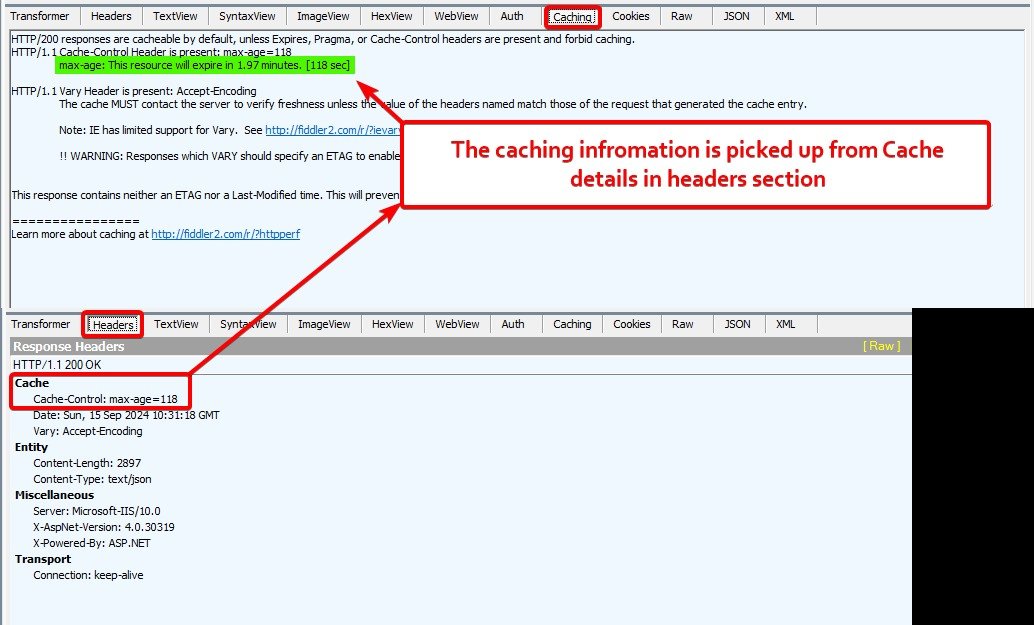Viewport: 1034px width, 625px height.
Task: Switch to the Cookies tab
Action: (630, 15)
